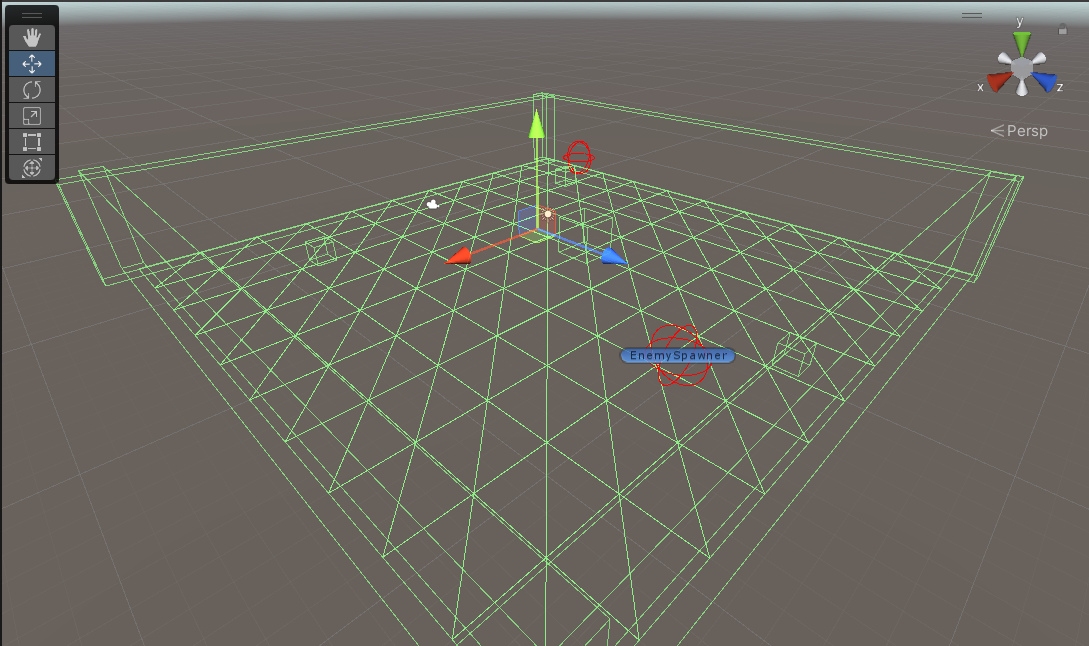Click the blue Z axis gizmo cone
The width and height of the screenshot is (1089, 646).
click(x=1045, y=81)
